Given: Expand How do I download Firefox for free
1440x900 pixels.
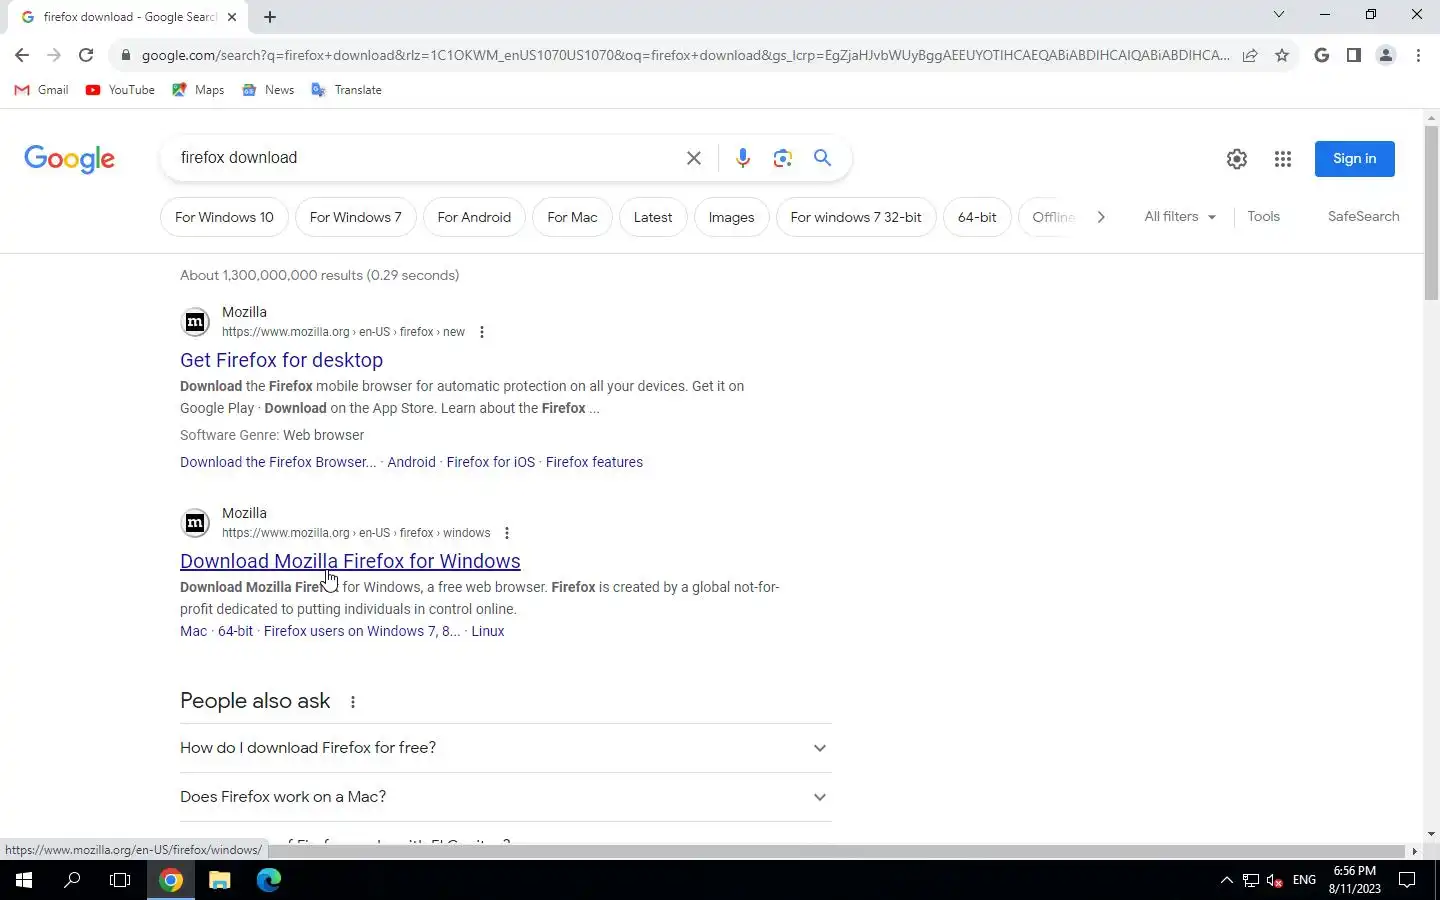Looking at the screenshot, I should pyautogui.click(x=506, y=748).
